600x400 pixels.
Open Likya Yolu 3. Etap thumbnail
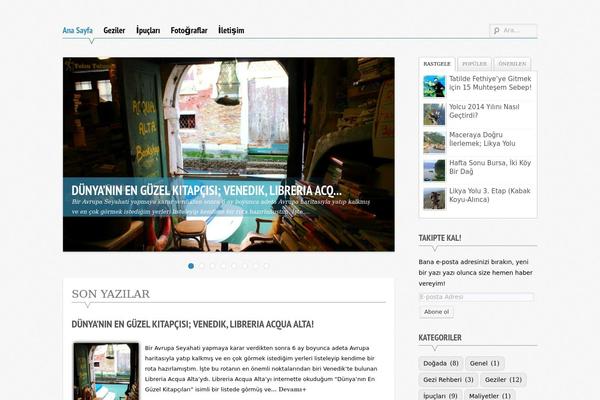[x=434, y=198]
